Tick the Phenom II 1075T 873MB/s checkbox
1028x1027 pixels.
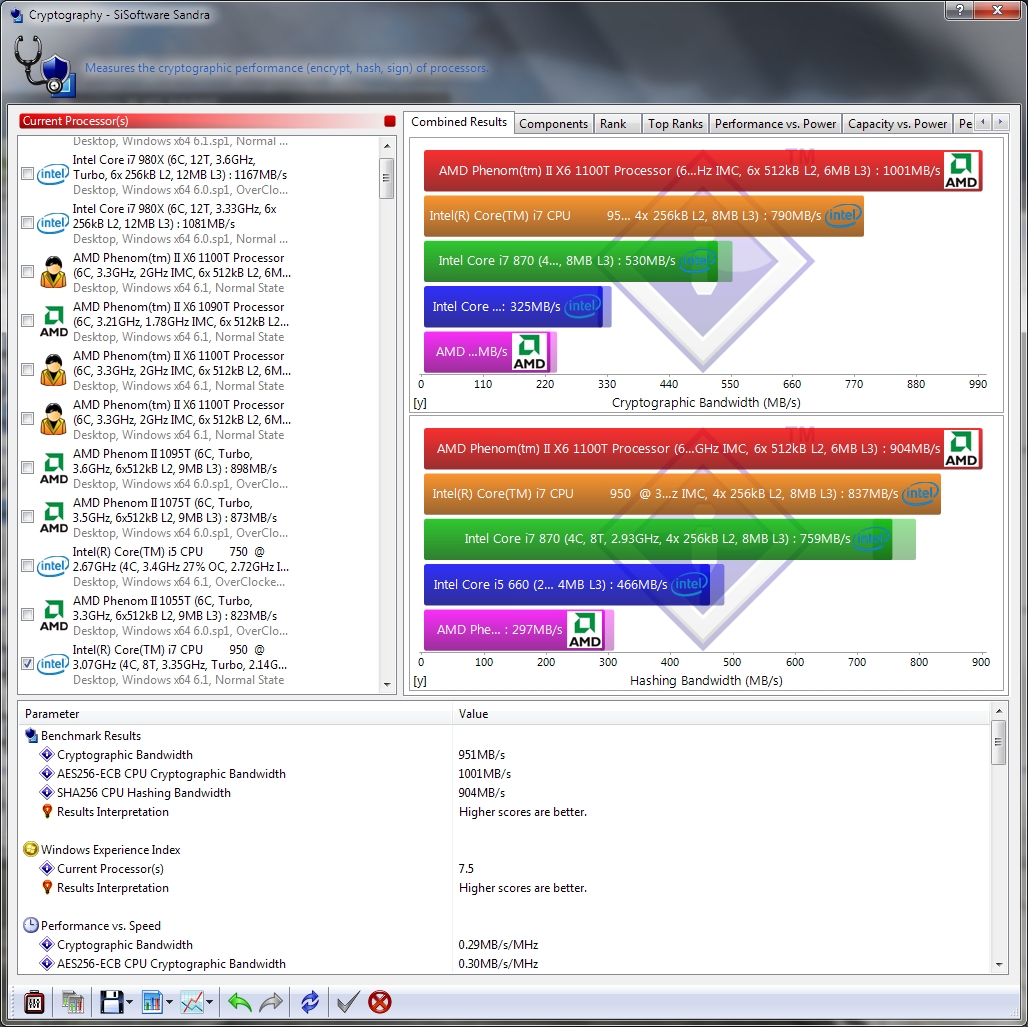(x=28, y=517)
